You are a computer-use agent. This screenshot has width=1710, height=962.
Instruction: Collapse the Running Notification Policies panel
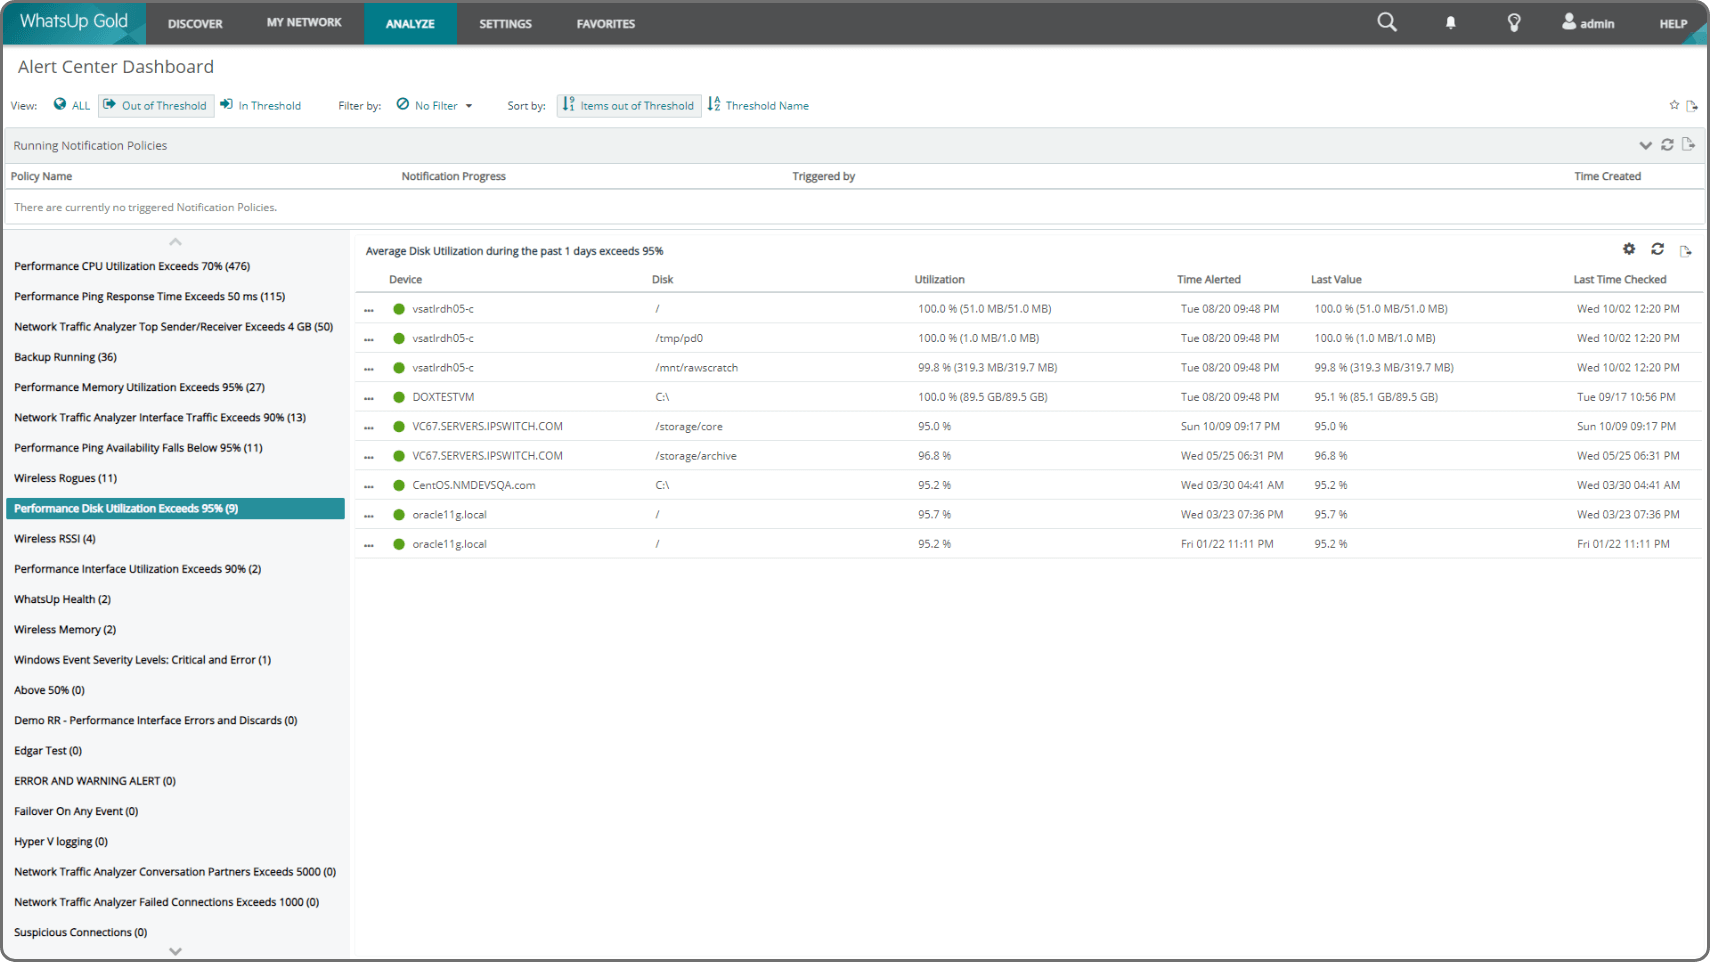click(1645, 145)
